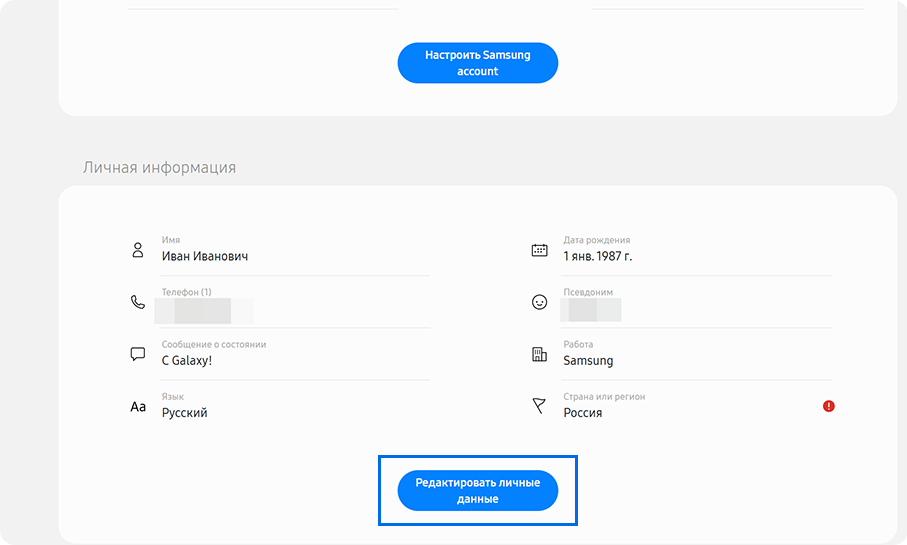
Task: Click the speech bubble status message icon
Action: point(138,354)
